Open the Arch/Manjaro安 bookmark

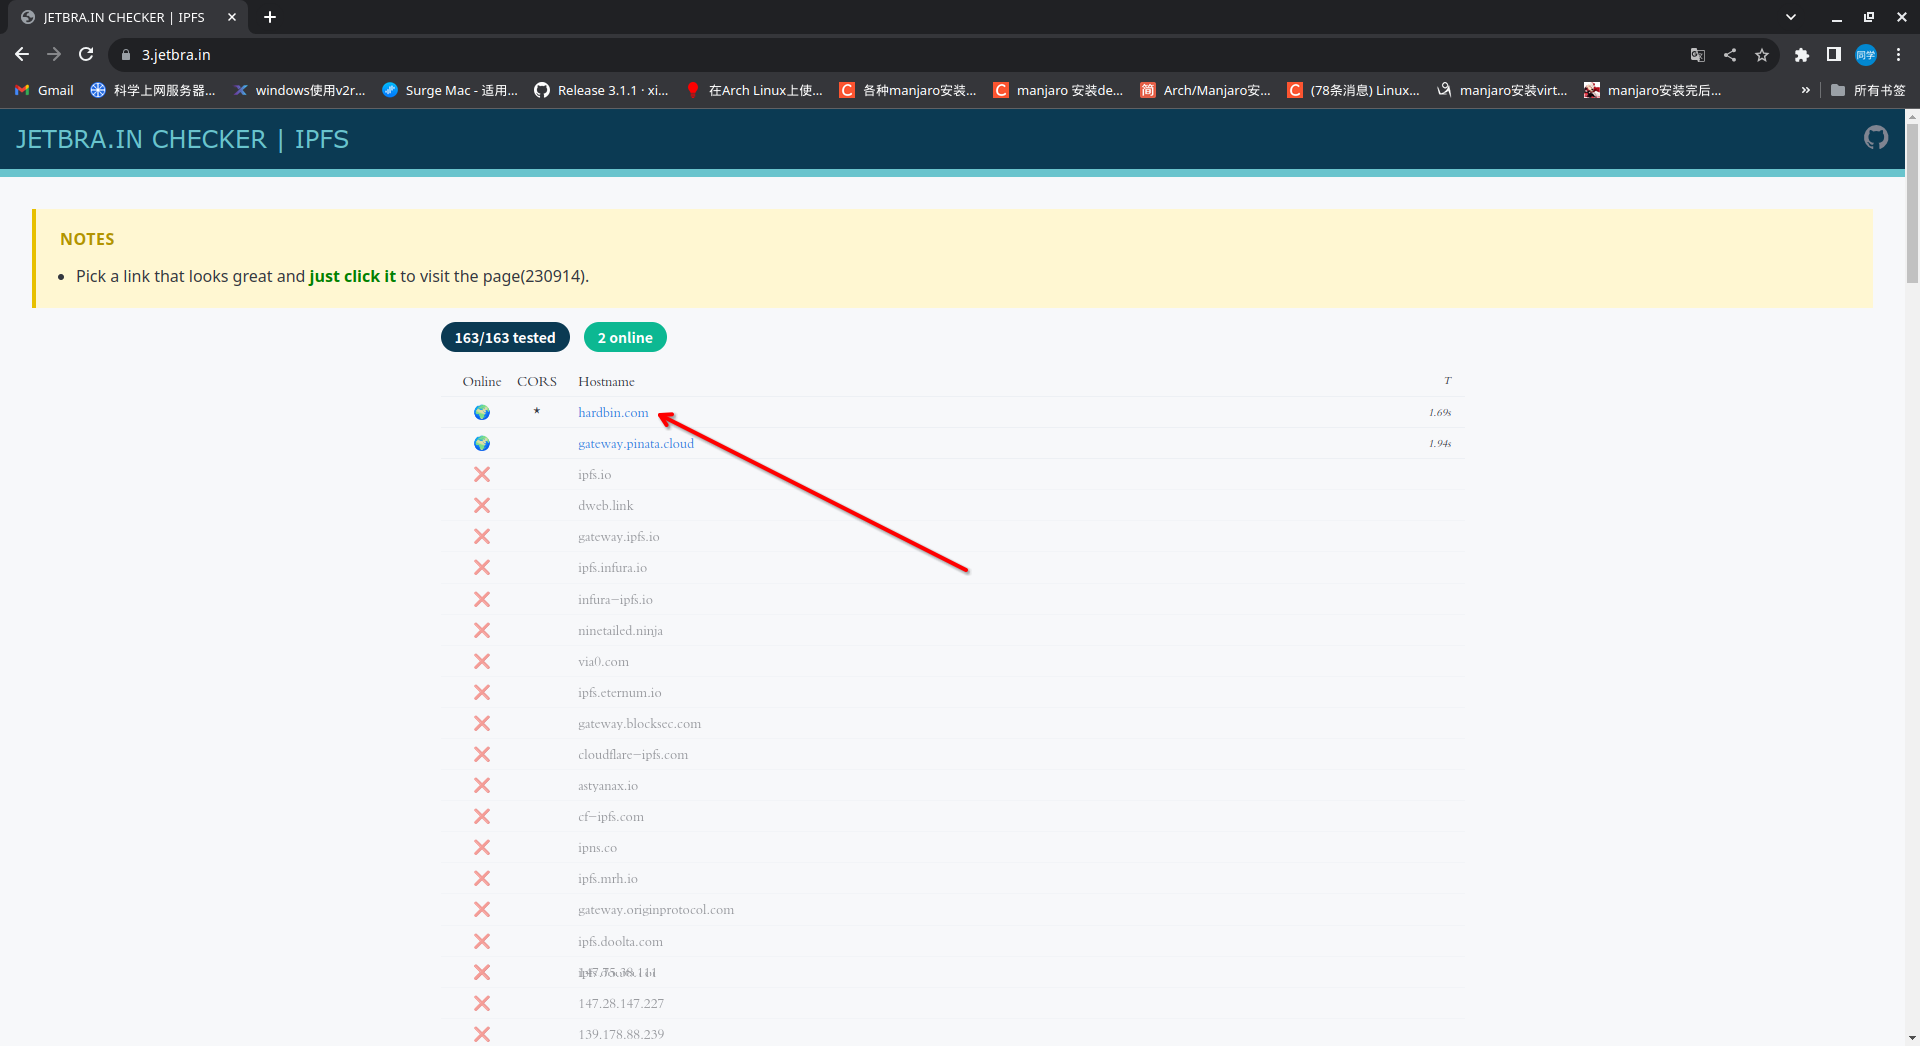(1206, 90)
